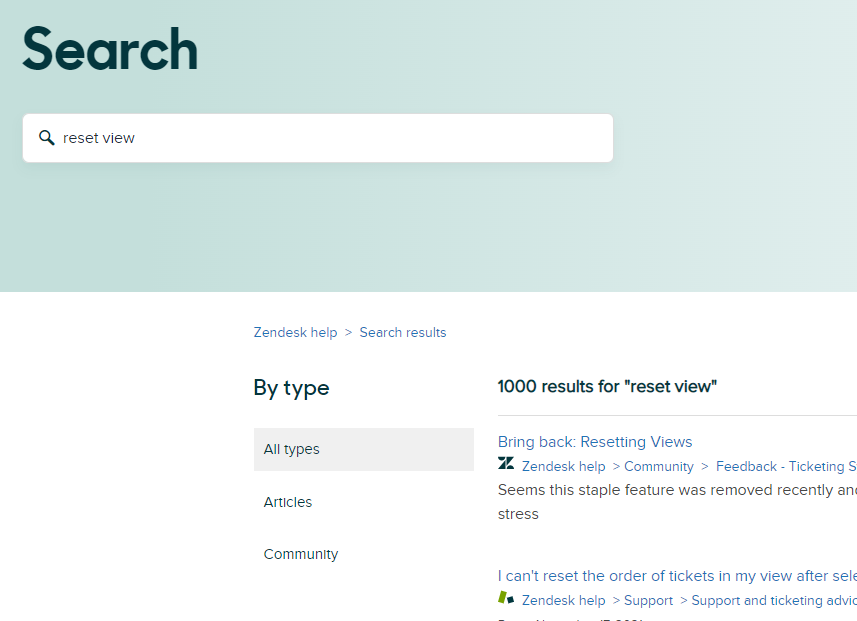
Task: Click Zendesk help under second result
Action: coord(563,600)
